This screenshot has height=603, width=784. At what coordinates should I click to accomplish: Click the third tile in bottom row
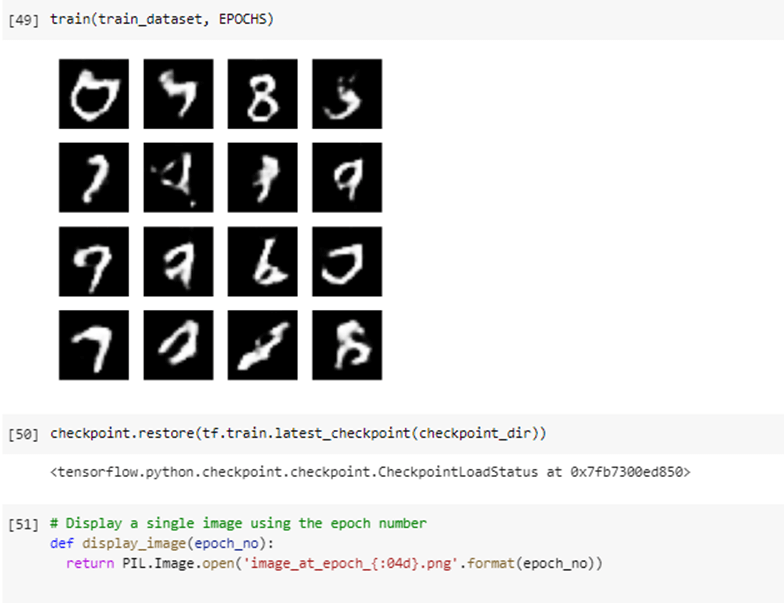pyautogui.click(x=262, y=345)
